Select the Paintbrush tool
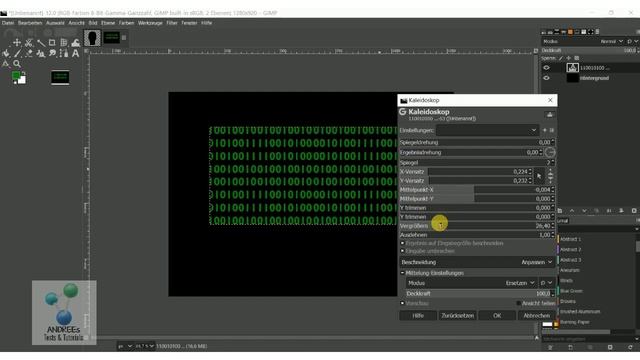Viewport: 640px width, 360px height. coord(17,53)
